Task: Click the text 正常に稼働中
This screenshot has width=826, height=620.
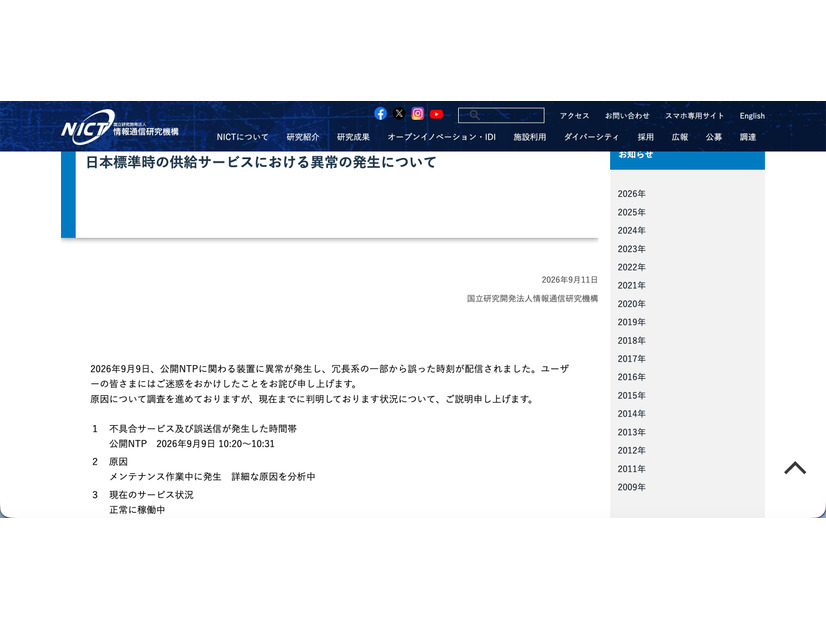Action: coord(137,510)
